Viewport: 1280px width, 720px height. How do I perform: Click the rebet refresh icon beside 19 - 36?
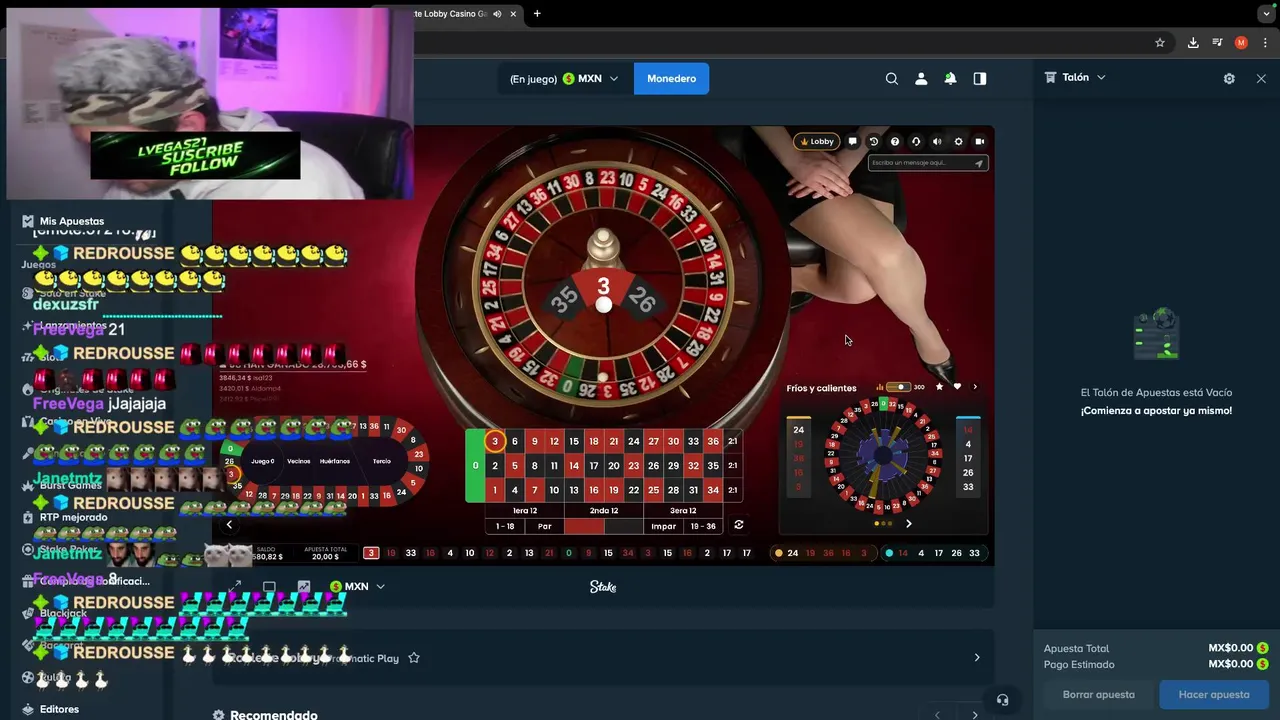coord(739,525)
